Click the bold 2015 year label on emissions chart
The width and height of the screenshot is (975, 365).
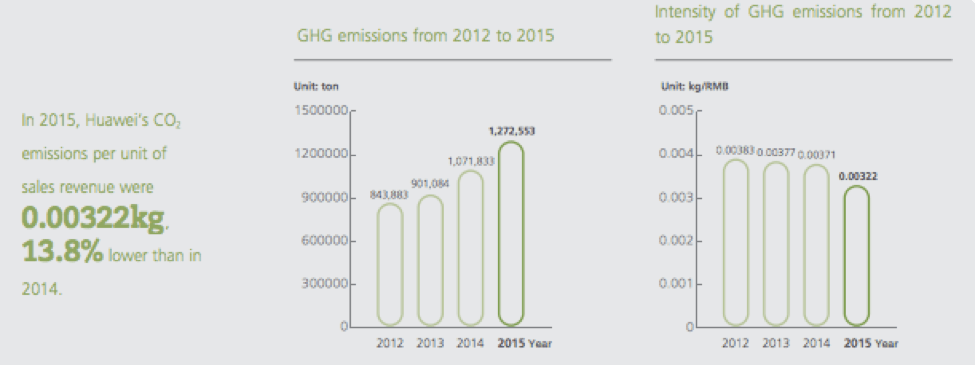pos(511,343)
